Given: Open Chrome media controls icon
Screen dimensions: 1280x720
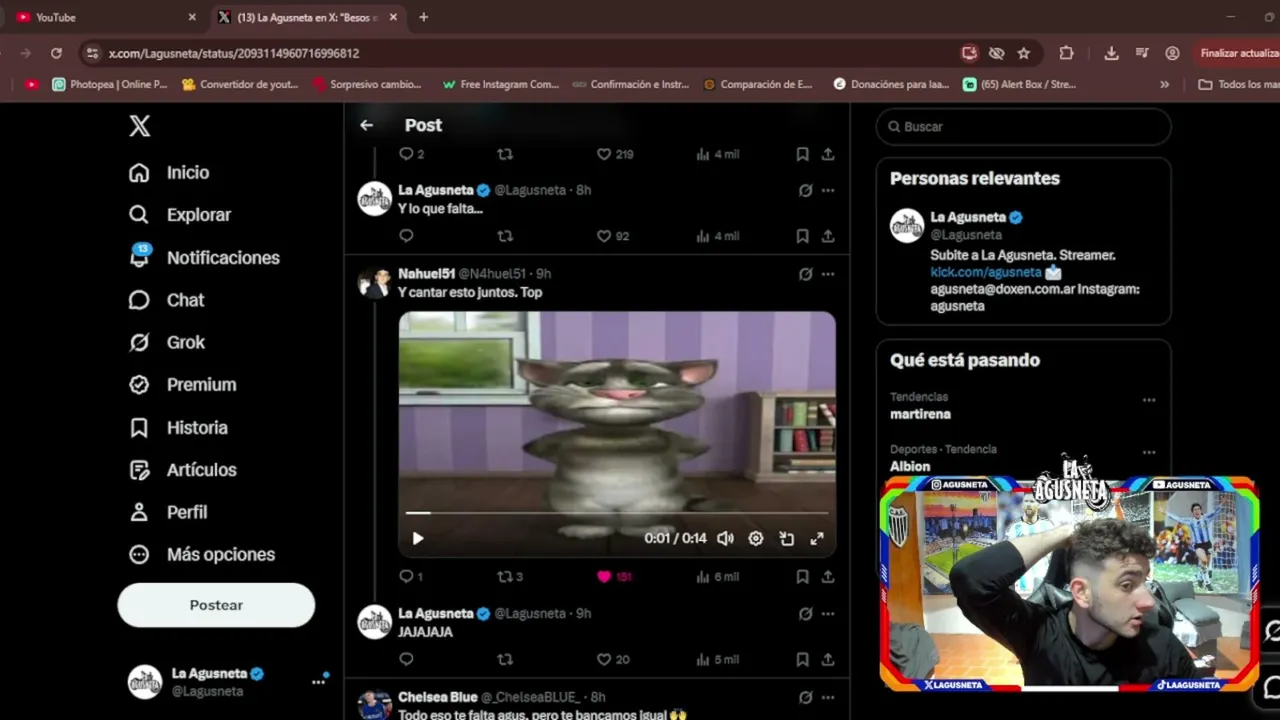Looking at the screenshot, I should pos(1141,53).
